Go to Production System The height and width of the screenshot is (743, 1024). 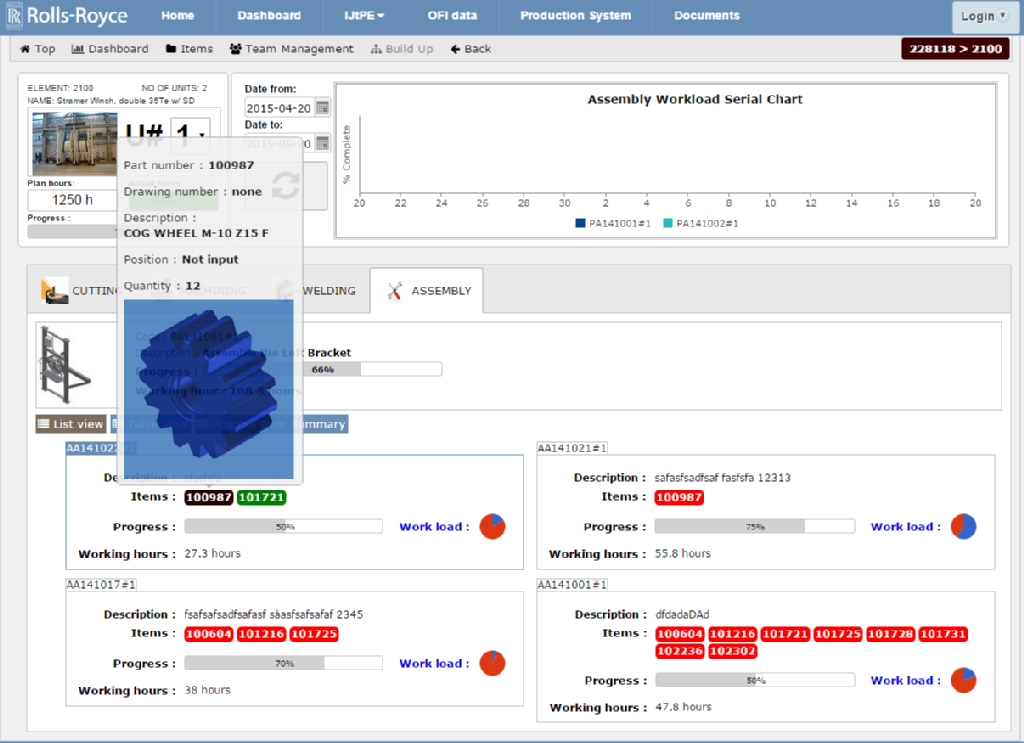(575, 16)
